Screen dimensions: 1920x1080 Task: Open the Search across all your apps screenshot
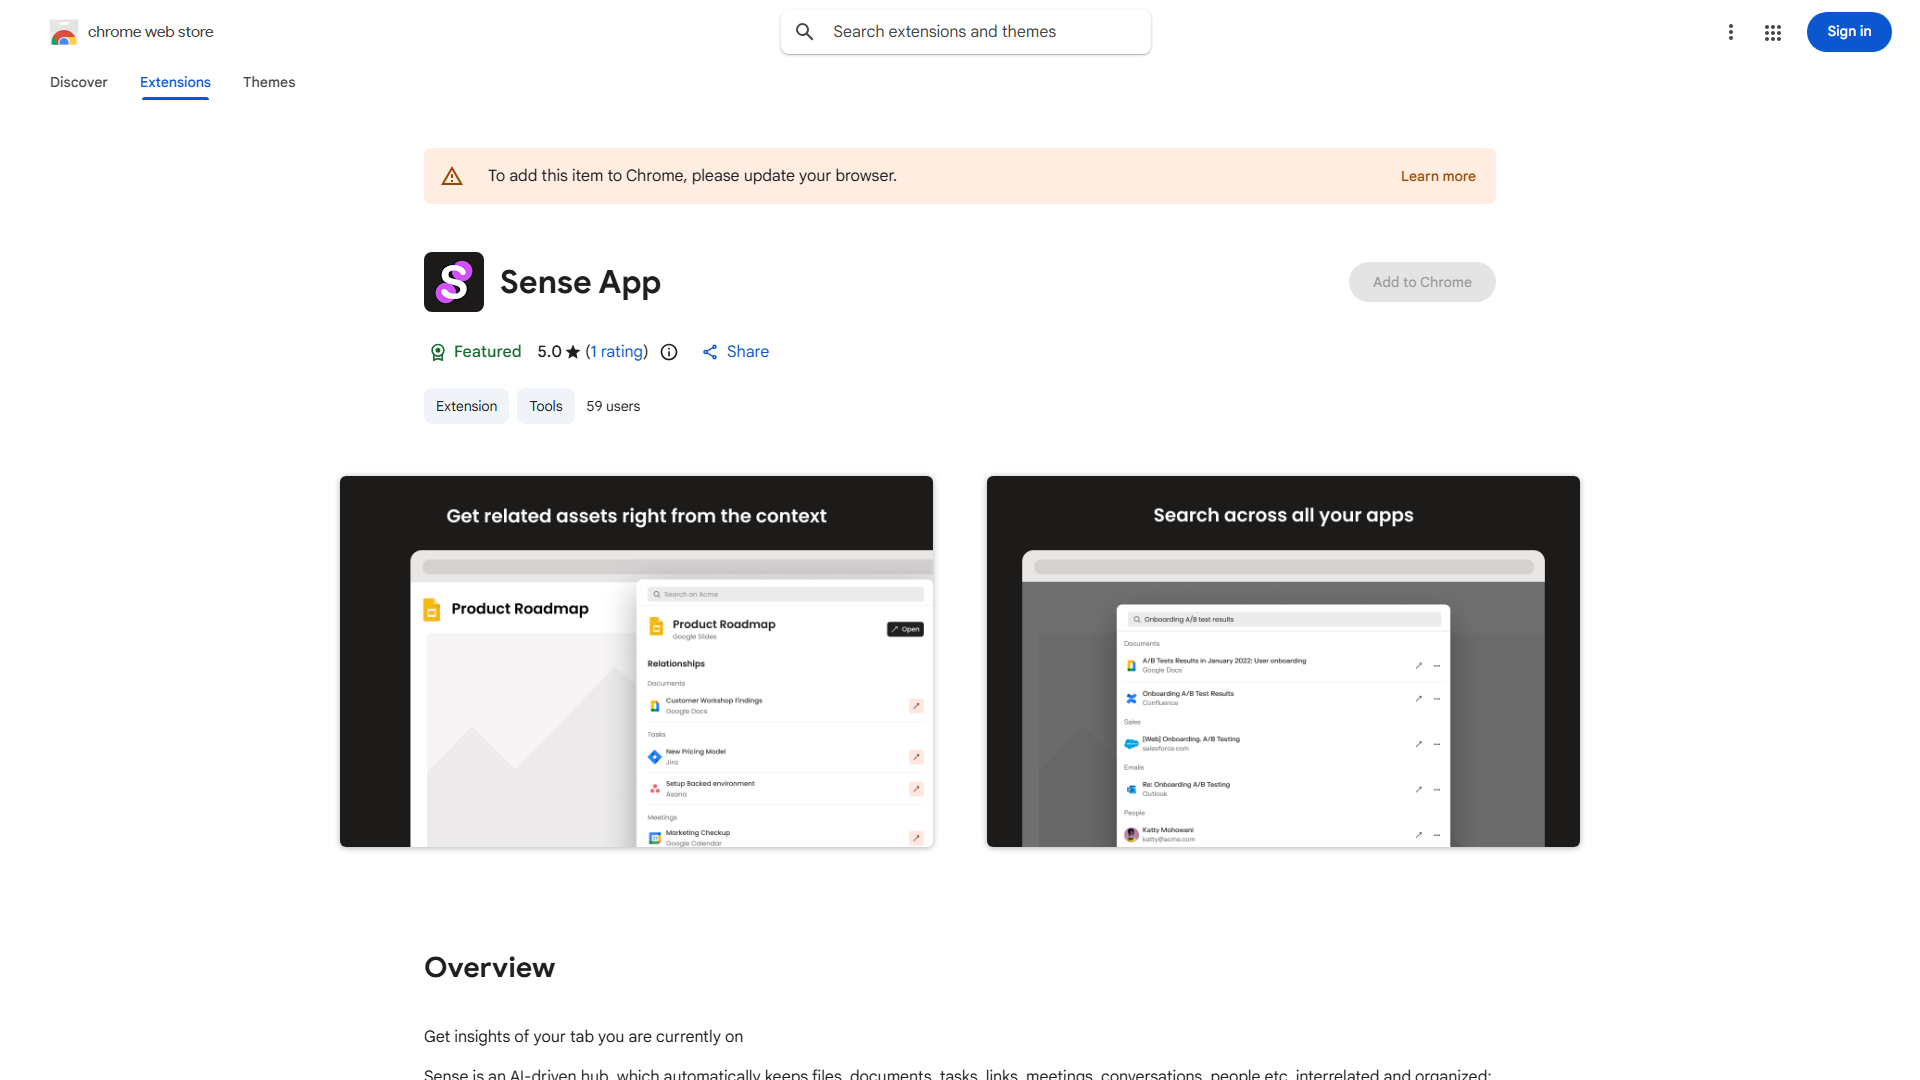click(x=1283, y=661)
